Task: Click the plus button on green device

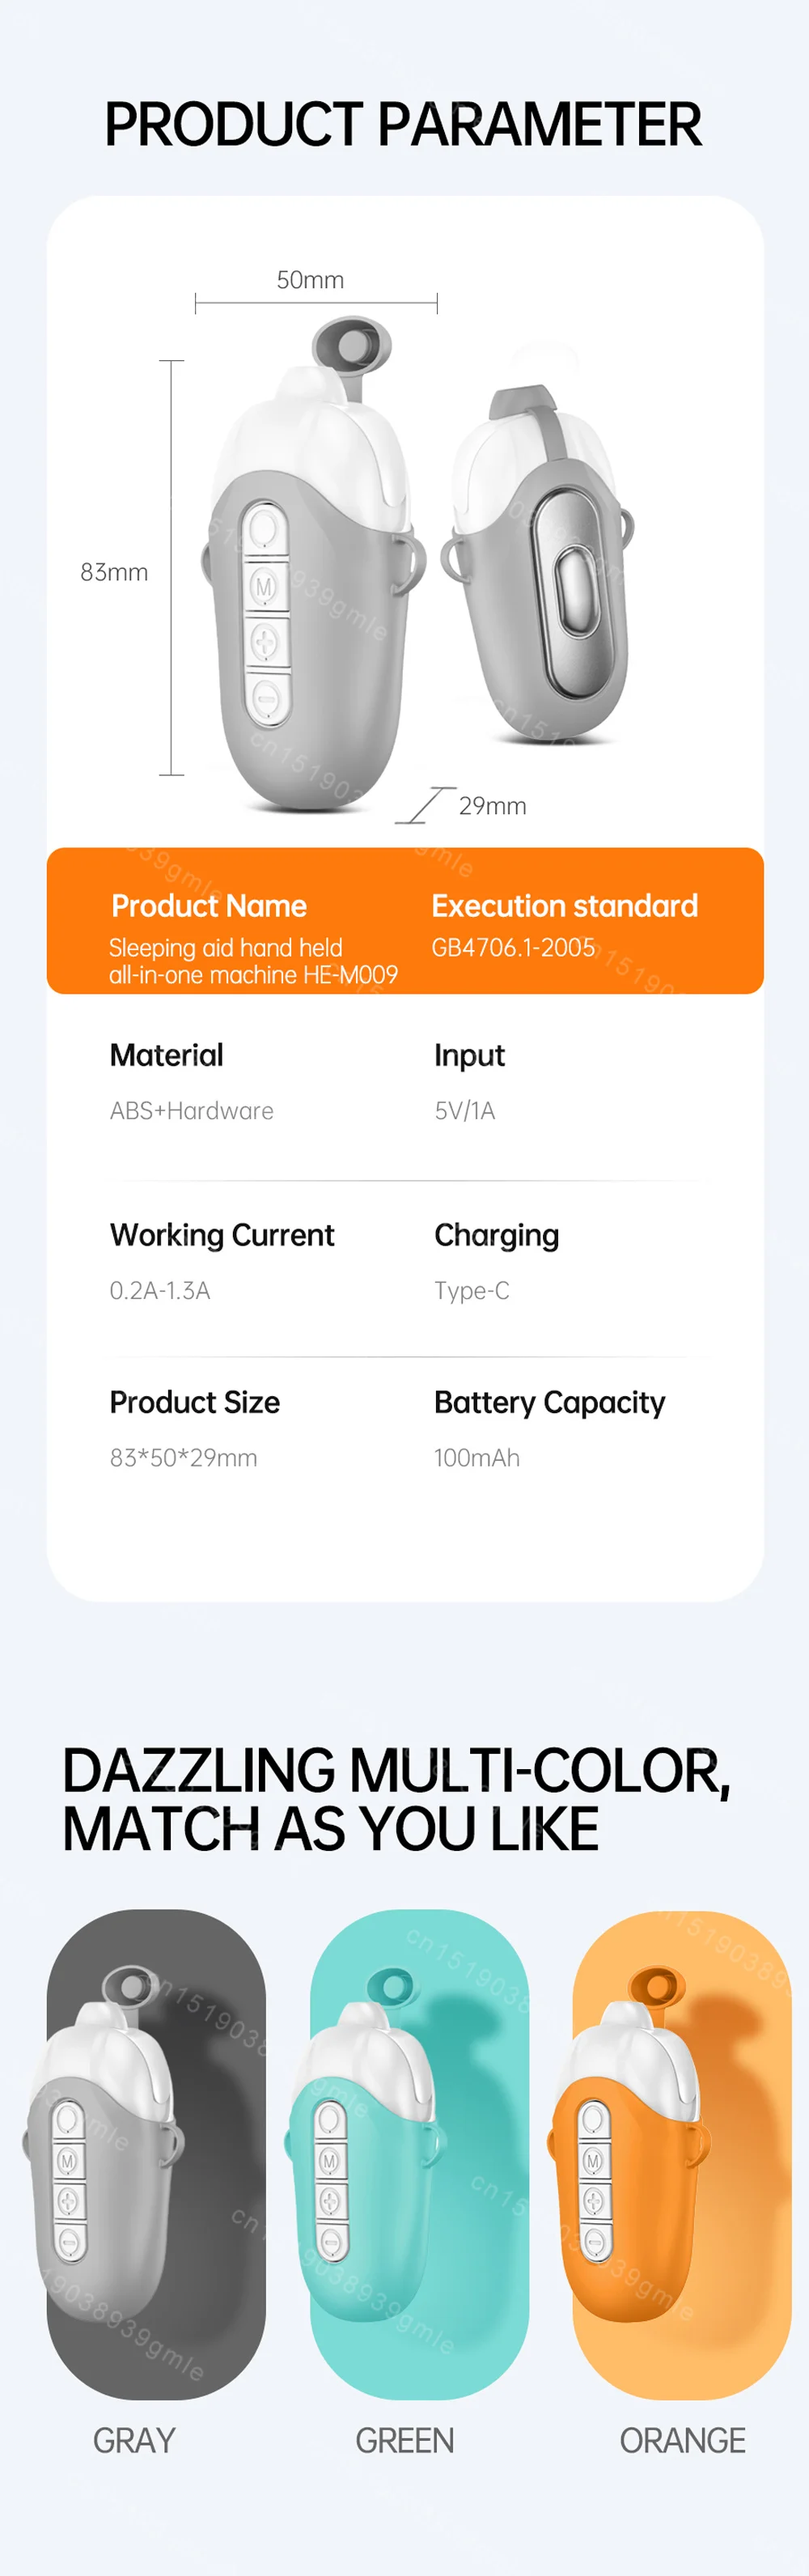Action: point(329,2200)
